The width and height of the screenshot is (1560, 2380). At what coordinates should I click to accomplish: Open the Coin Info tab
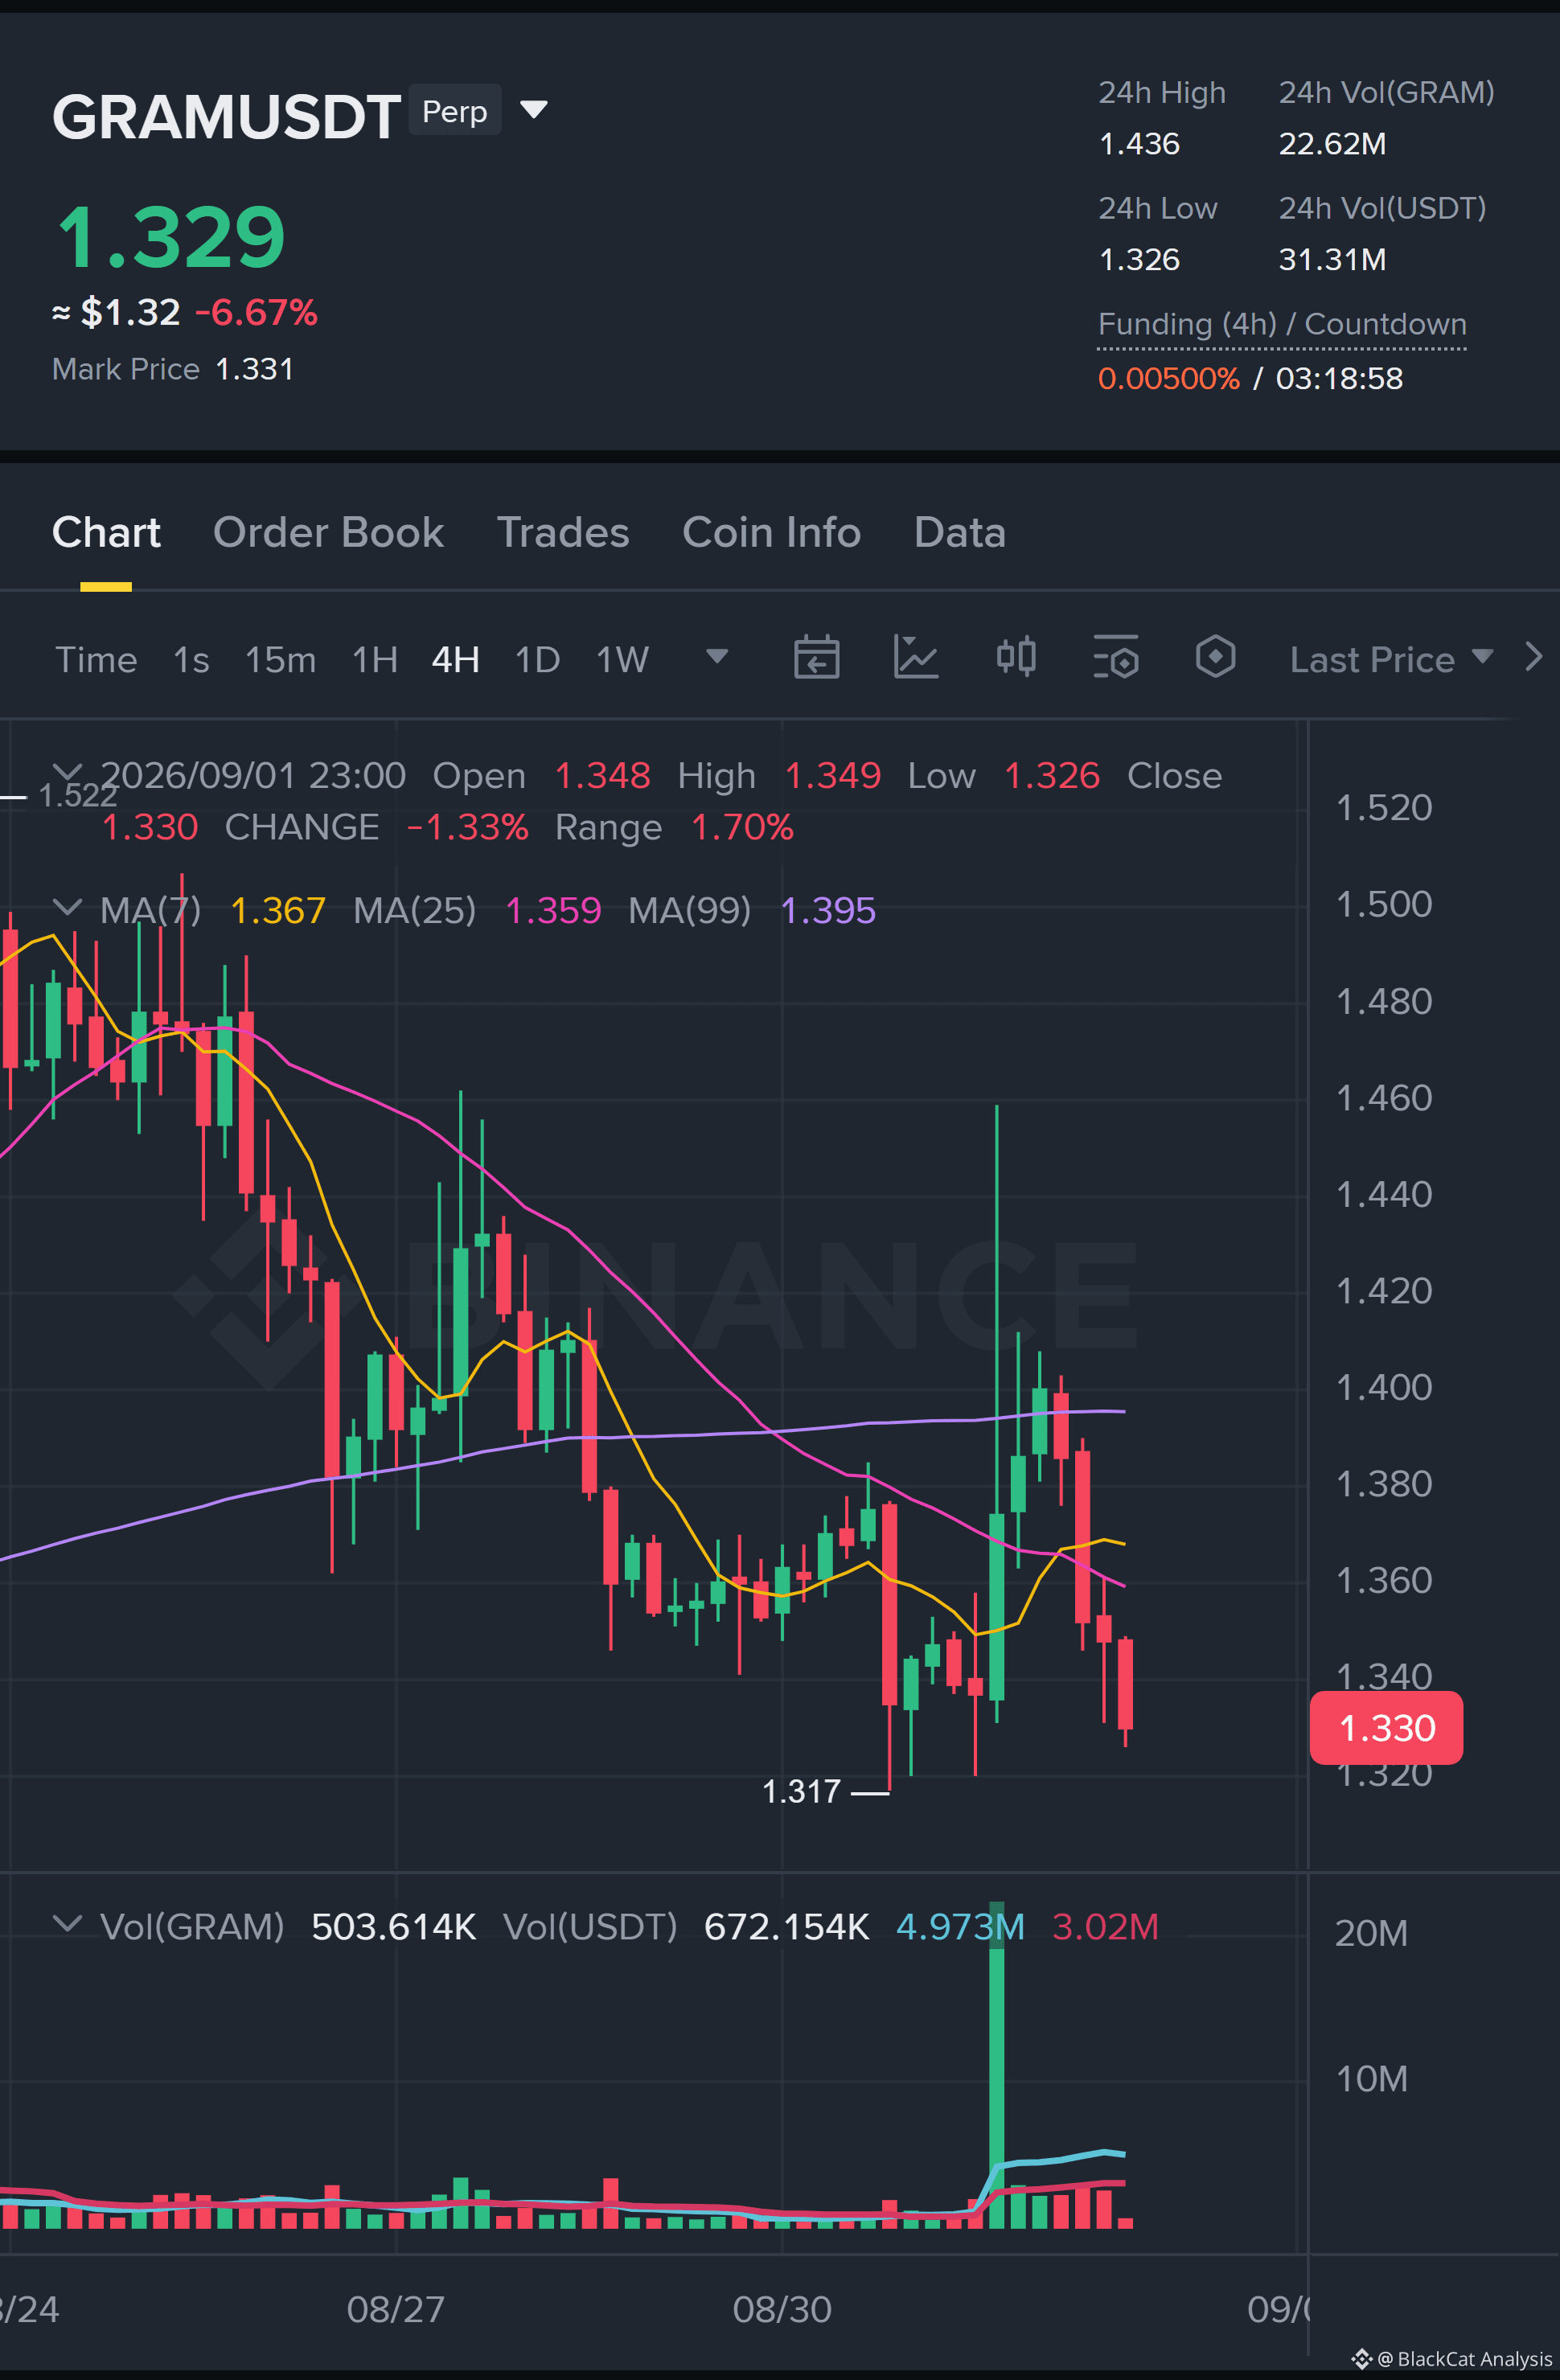tap(771, 532)
